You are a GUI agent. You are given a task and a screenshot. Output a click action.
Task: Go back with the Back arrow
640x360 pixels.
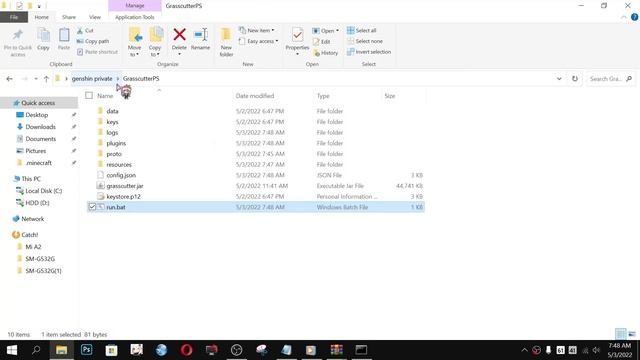[9, 79]
